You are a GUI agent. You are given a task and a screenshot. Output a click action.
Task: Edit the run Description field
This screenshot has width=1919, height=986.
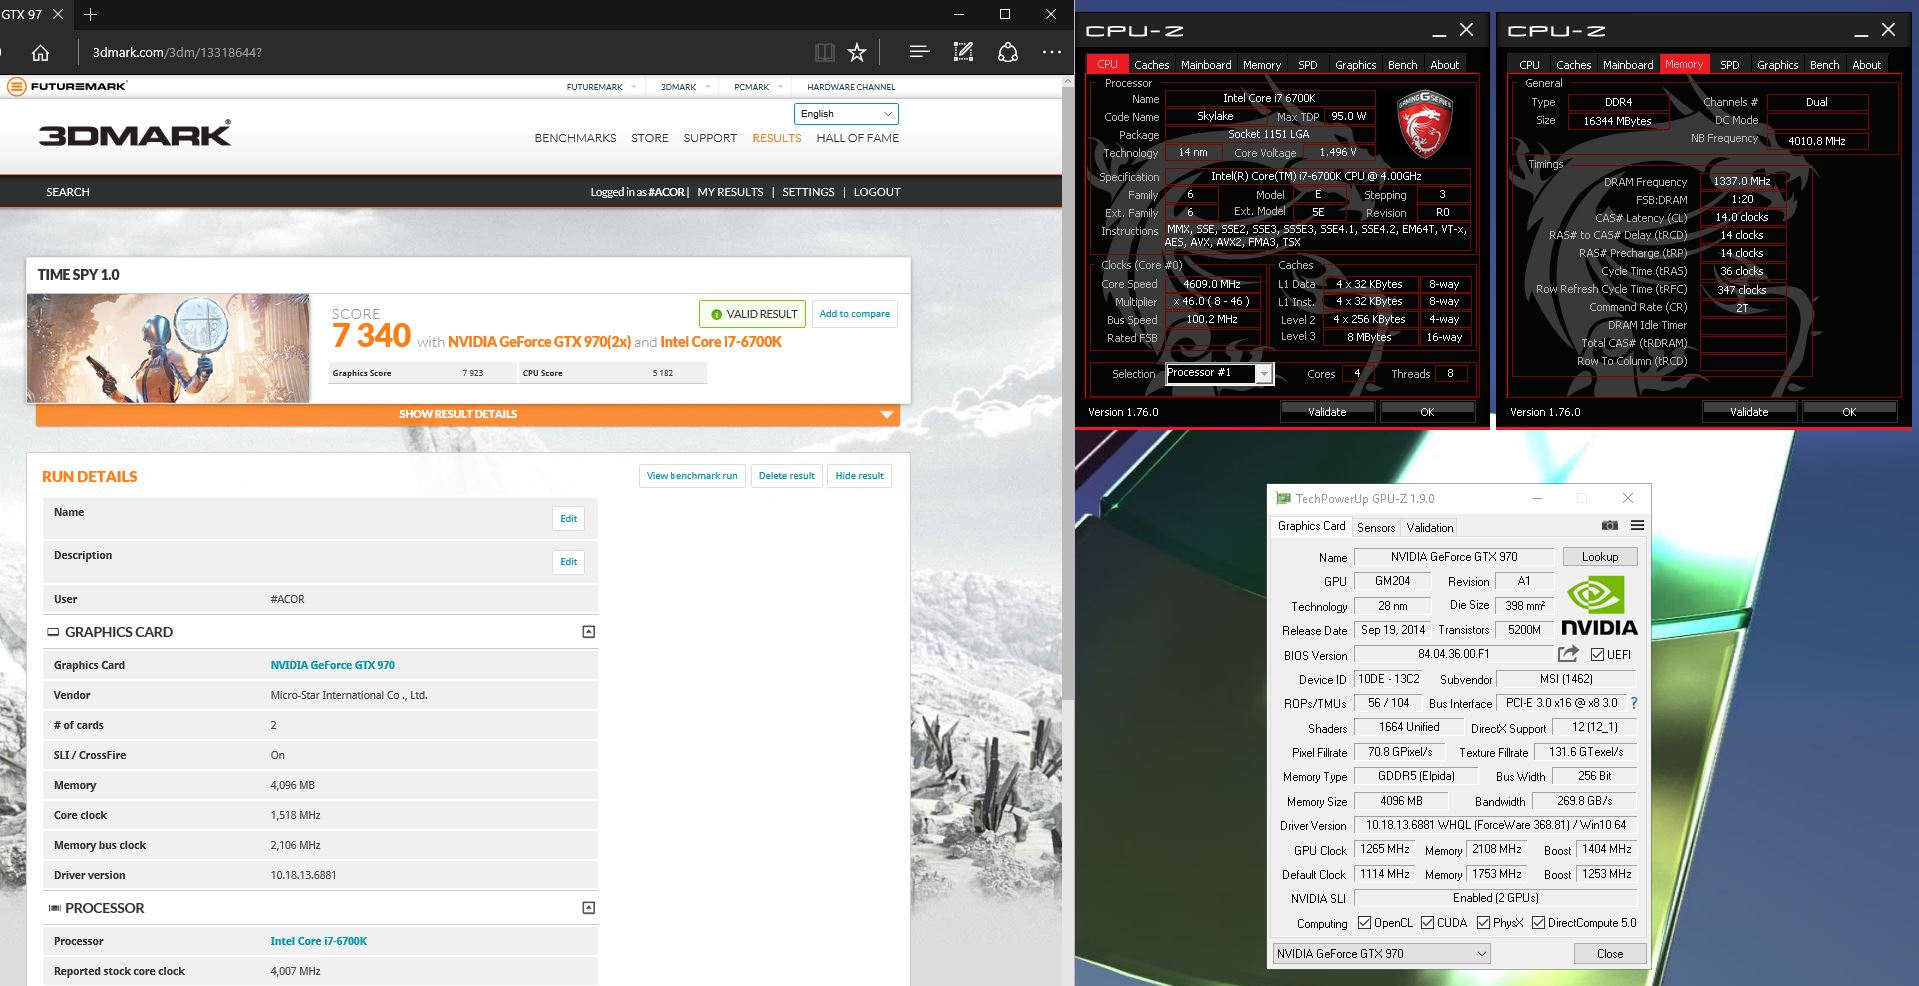click(568, 561)
